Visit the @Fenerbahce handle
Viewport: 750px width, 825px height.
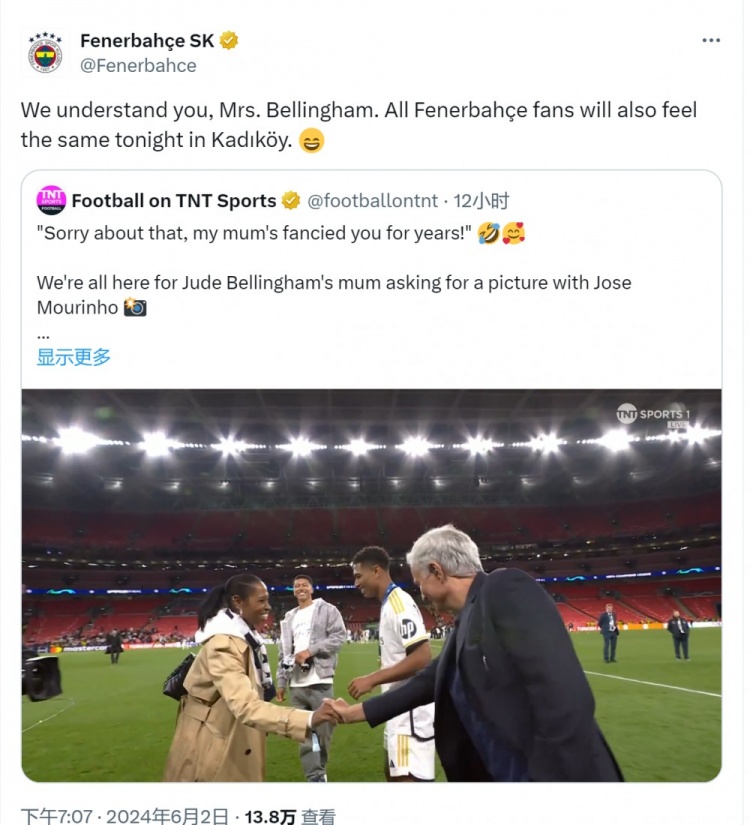pos(138,66)
